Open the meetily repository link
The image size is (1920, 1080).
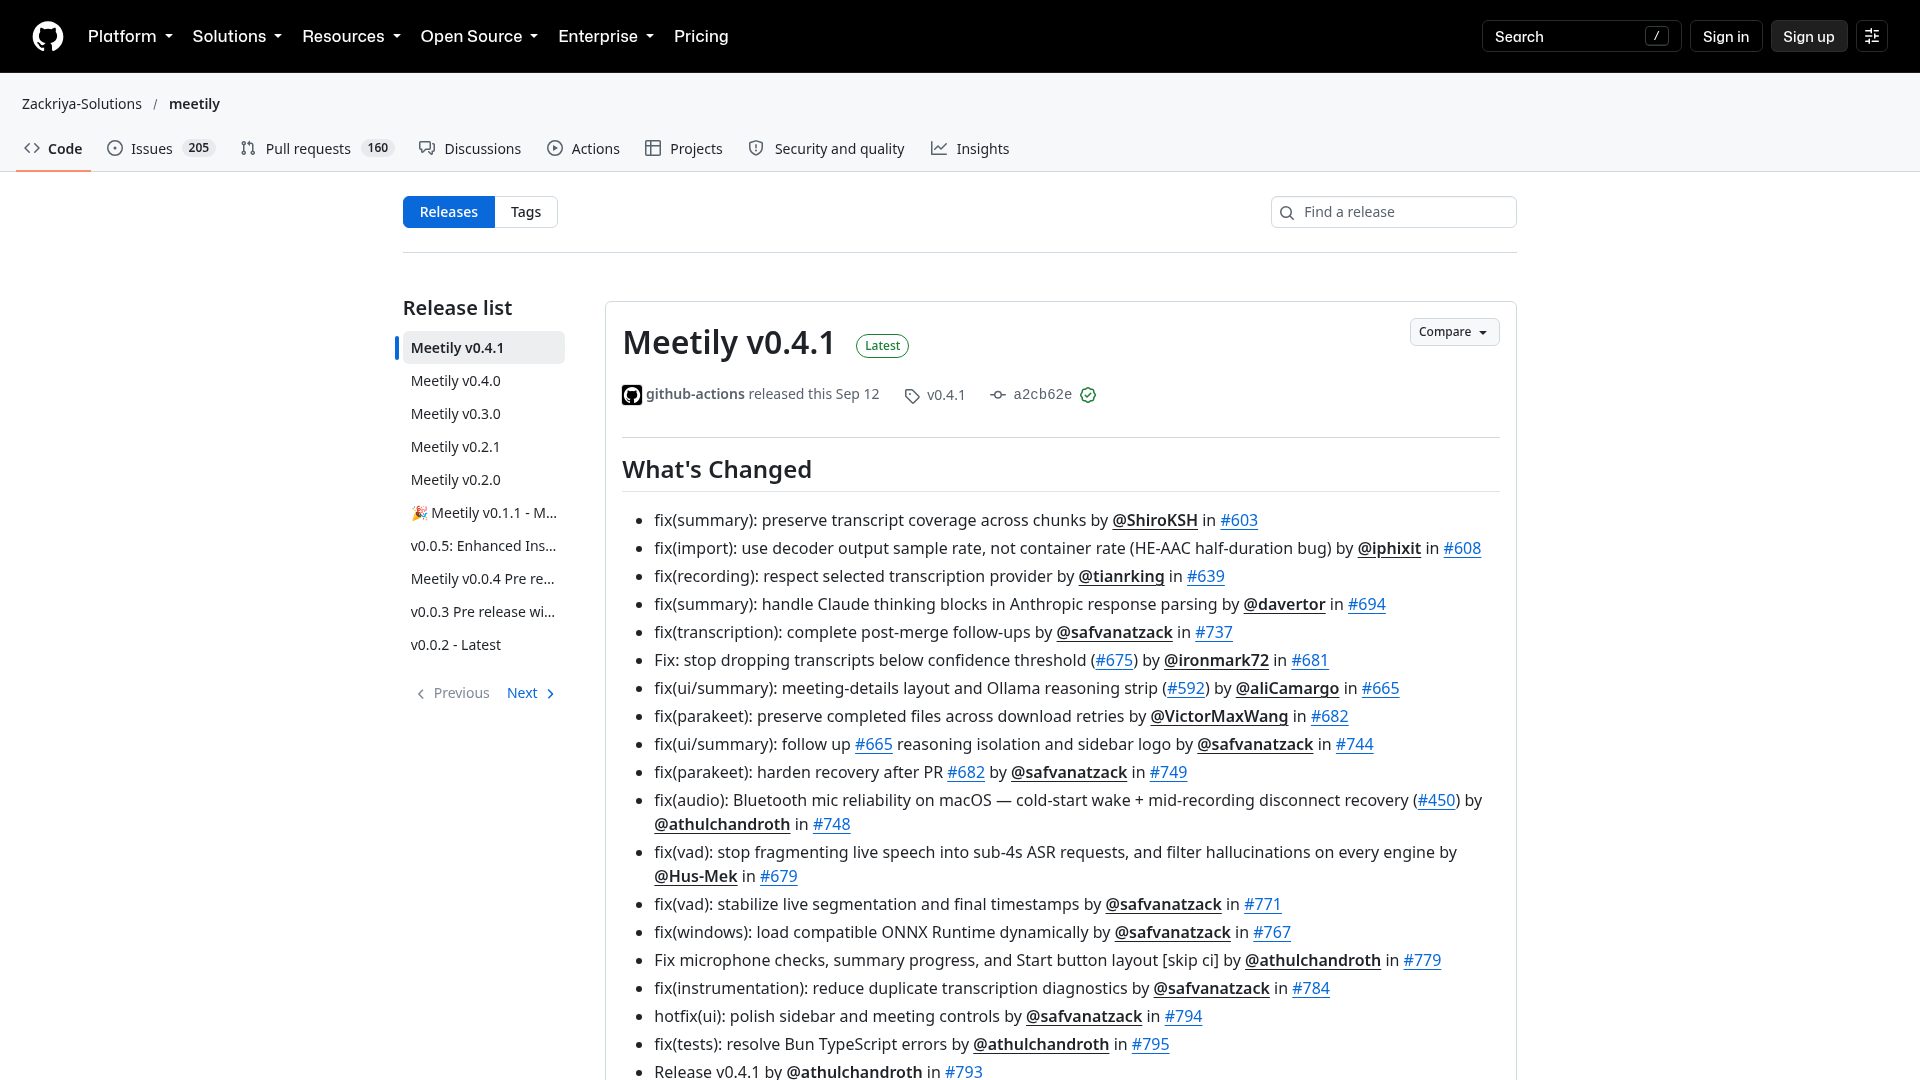click(194, 104)
